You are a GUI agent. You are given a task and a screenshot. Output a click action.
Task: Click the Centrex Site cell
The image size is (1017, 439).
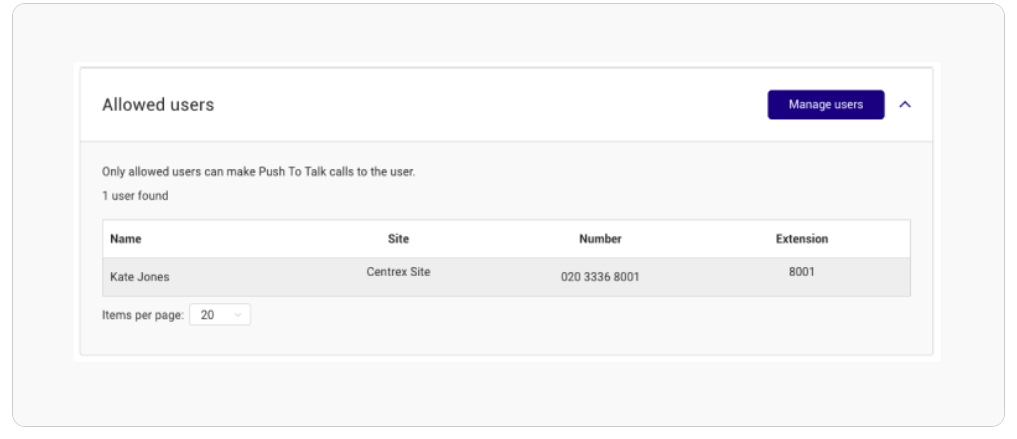(398, 272)
